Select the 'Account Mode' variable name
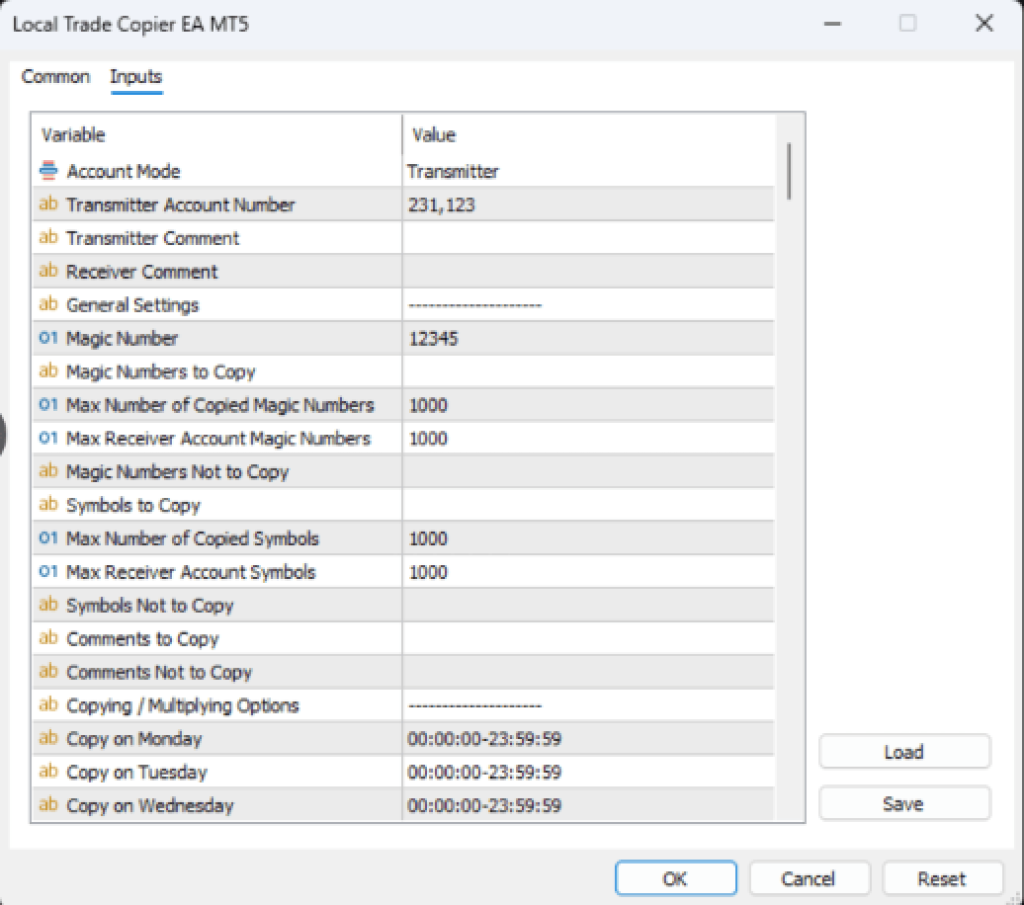Screen dimensions: 1024x905 (x=123, y=172)
